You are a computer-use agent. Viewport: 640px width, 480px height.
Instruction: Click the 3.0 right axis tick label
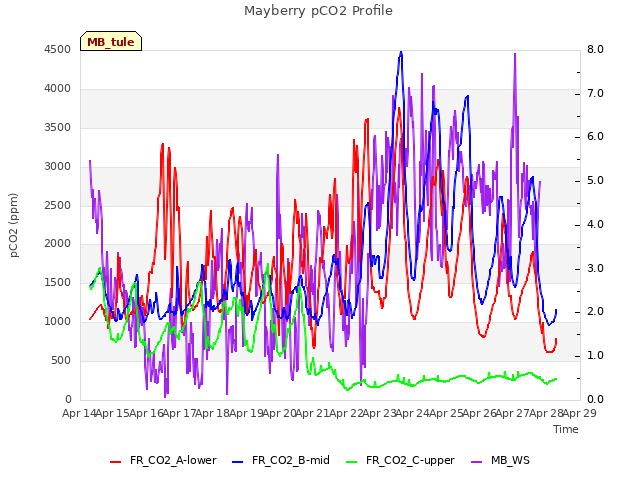(x=595, y=268)
